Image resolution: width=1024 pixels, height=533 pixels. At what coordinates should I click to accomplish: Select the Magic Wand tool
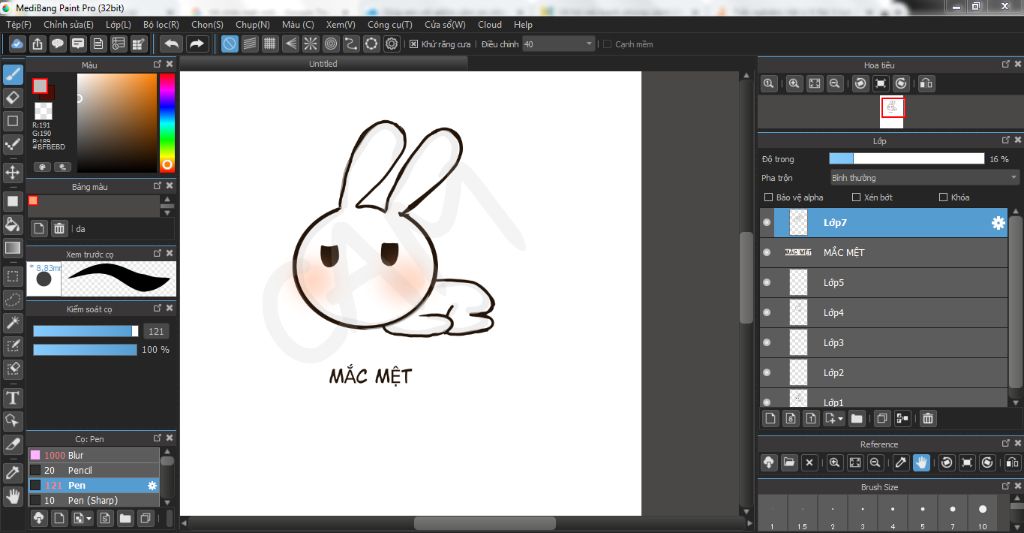(12, 323)
